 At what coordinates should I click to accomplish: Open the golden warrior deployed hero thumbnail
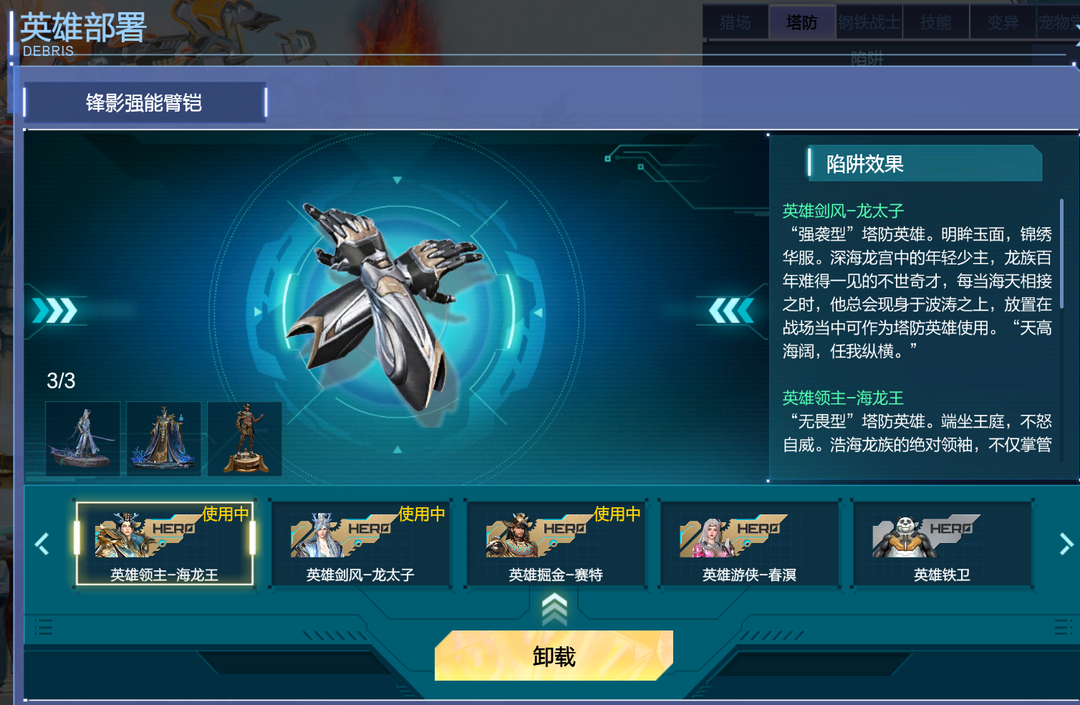pos(245,439)
